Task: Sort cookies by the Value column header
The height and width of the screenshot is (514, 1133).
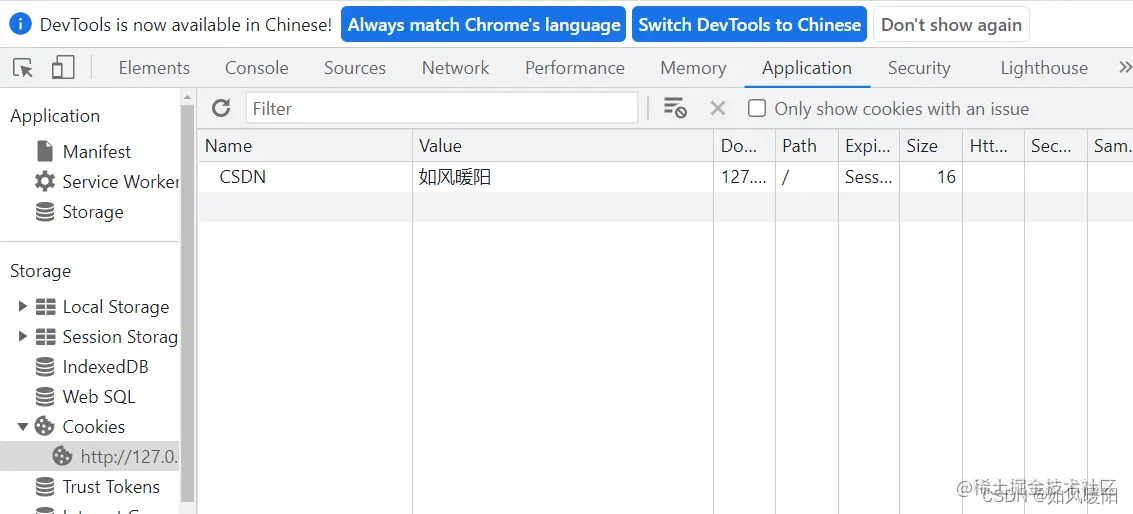Action: [563, 145]
